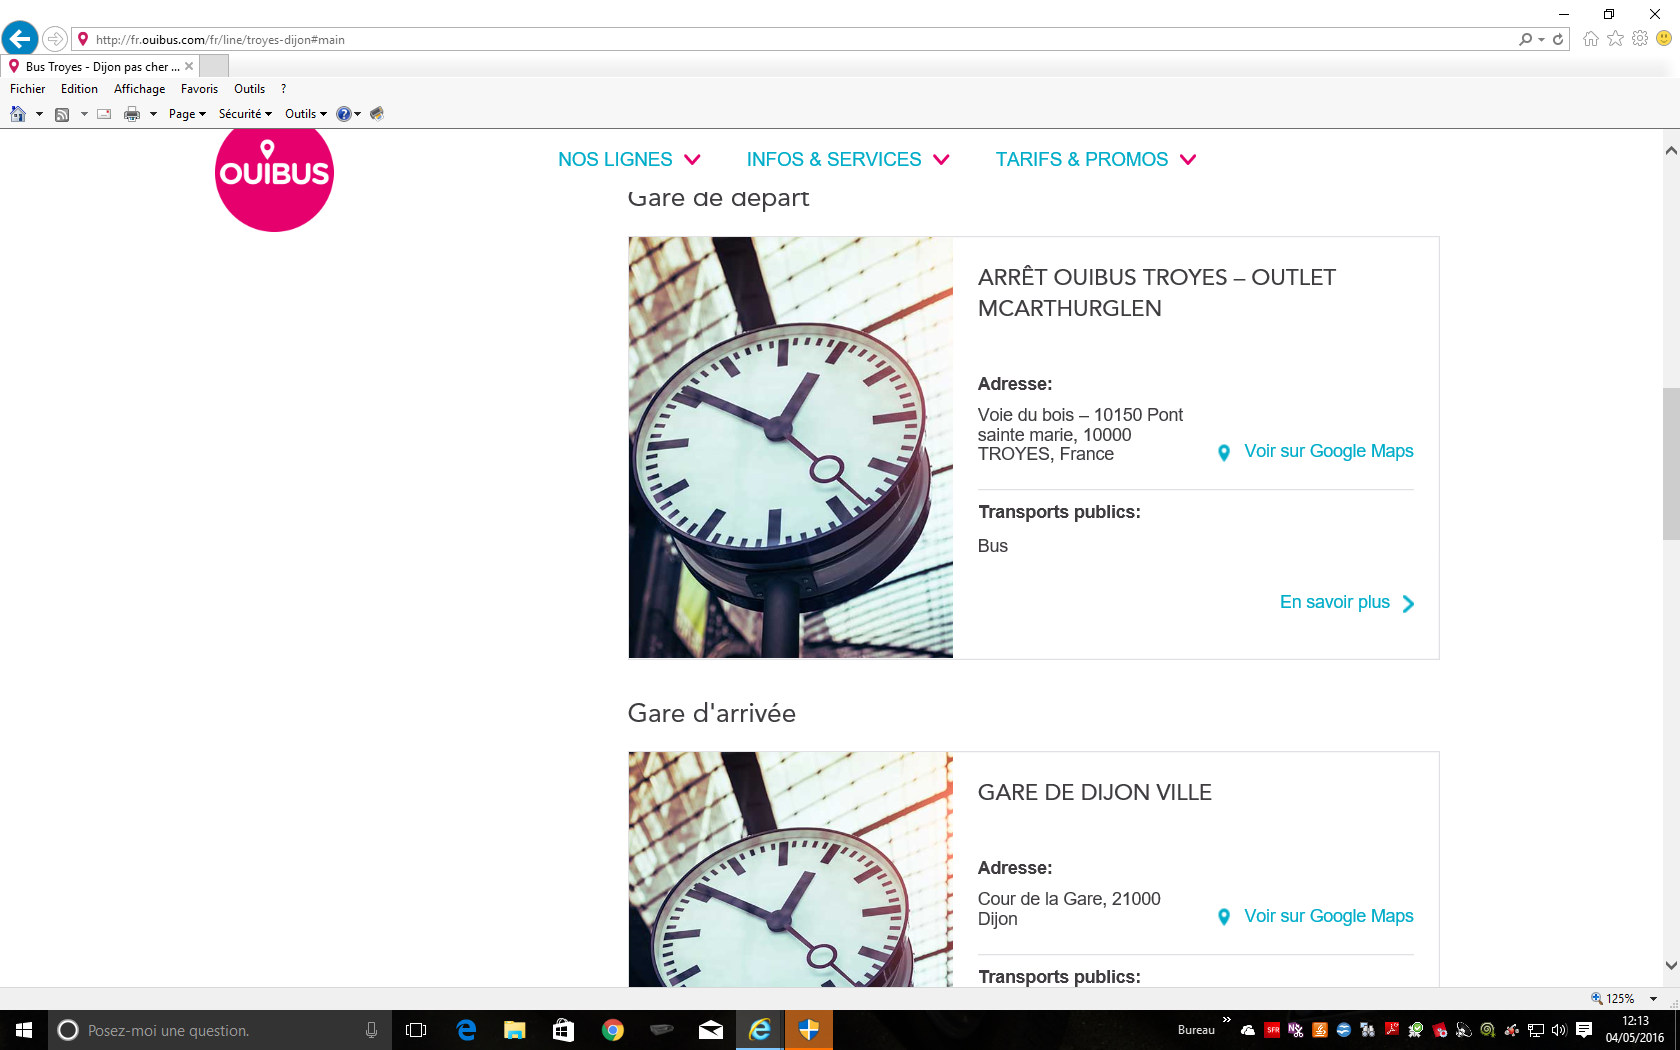Screen dimensions: 1680x1050
Task: Launch Microsoft Edge from taskbar
Action: 466,1030
